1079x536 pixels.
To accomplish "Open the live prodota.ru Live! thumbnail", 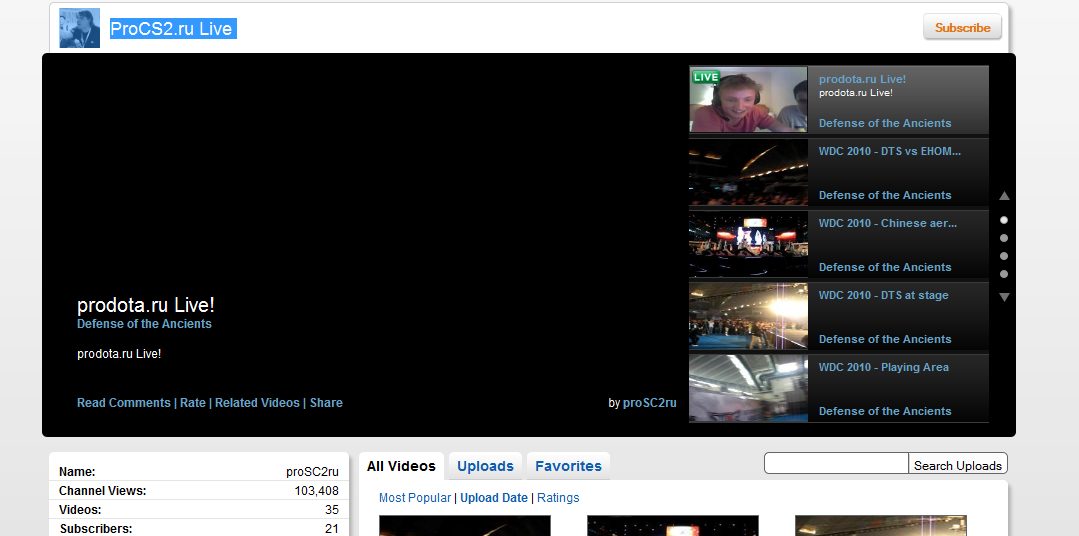I will (748, 100).
